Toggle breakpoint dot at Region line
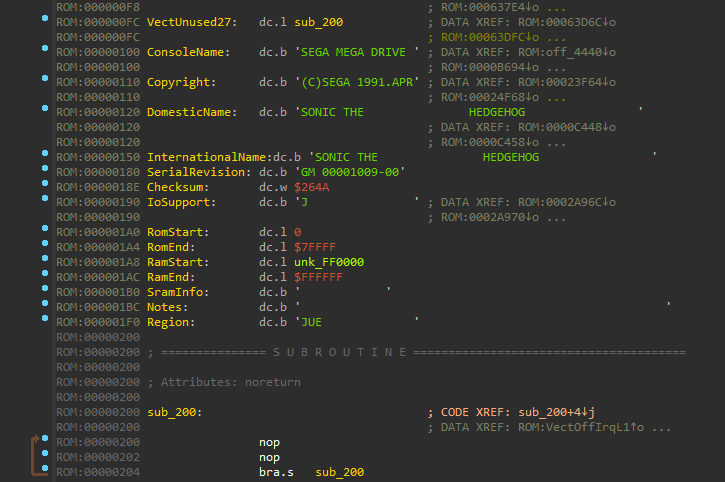 [x=45, y=318]
